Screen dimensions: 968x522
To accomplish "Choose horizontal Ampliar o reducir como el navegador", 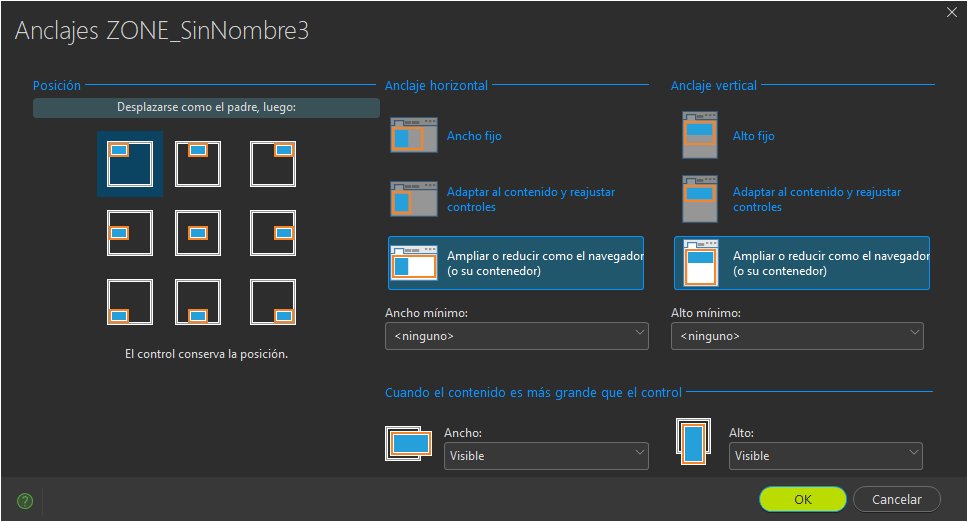I will pyautogui.click(x=515, y=263).
